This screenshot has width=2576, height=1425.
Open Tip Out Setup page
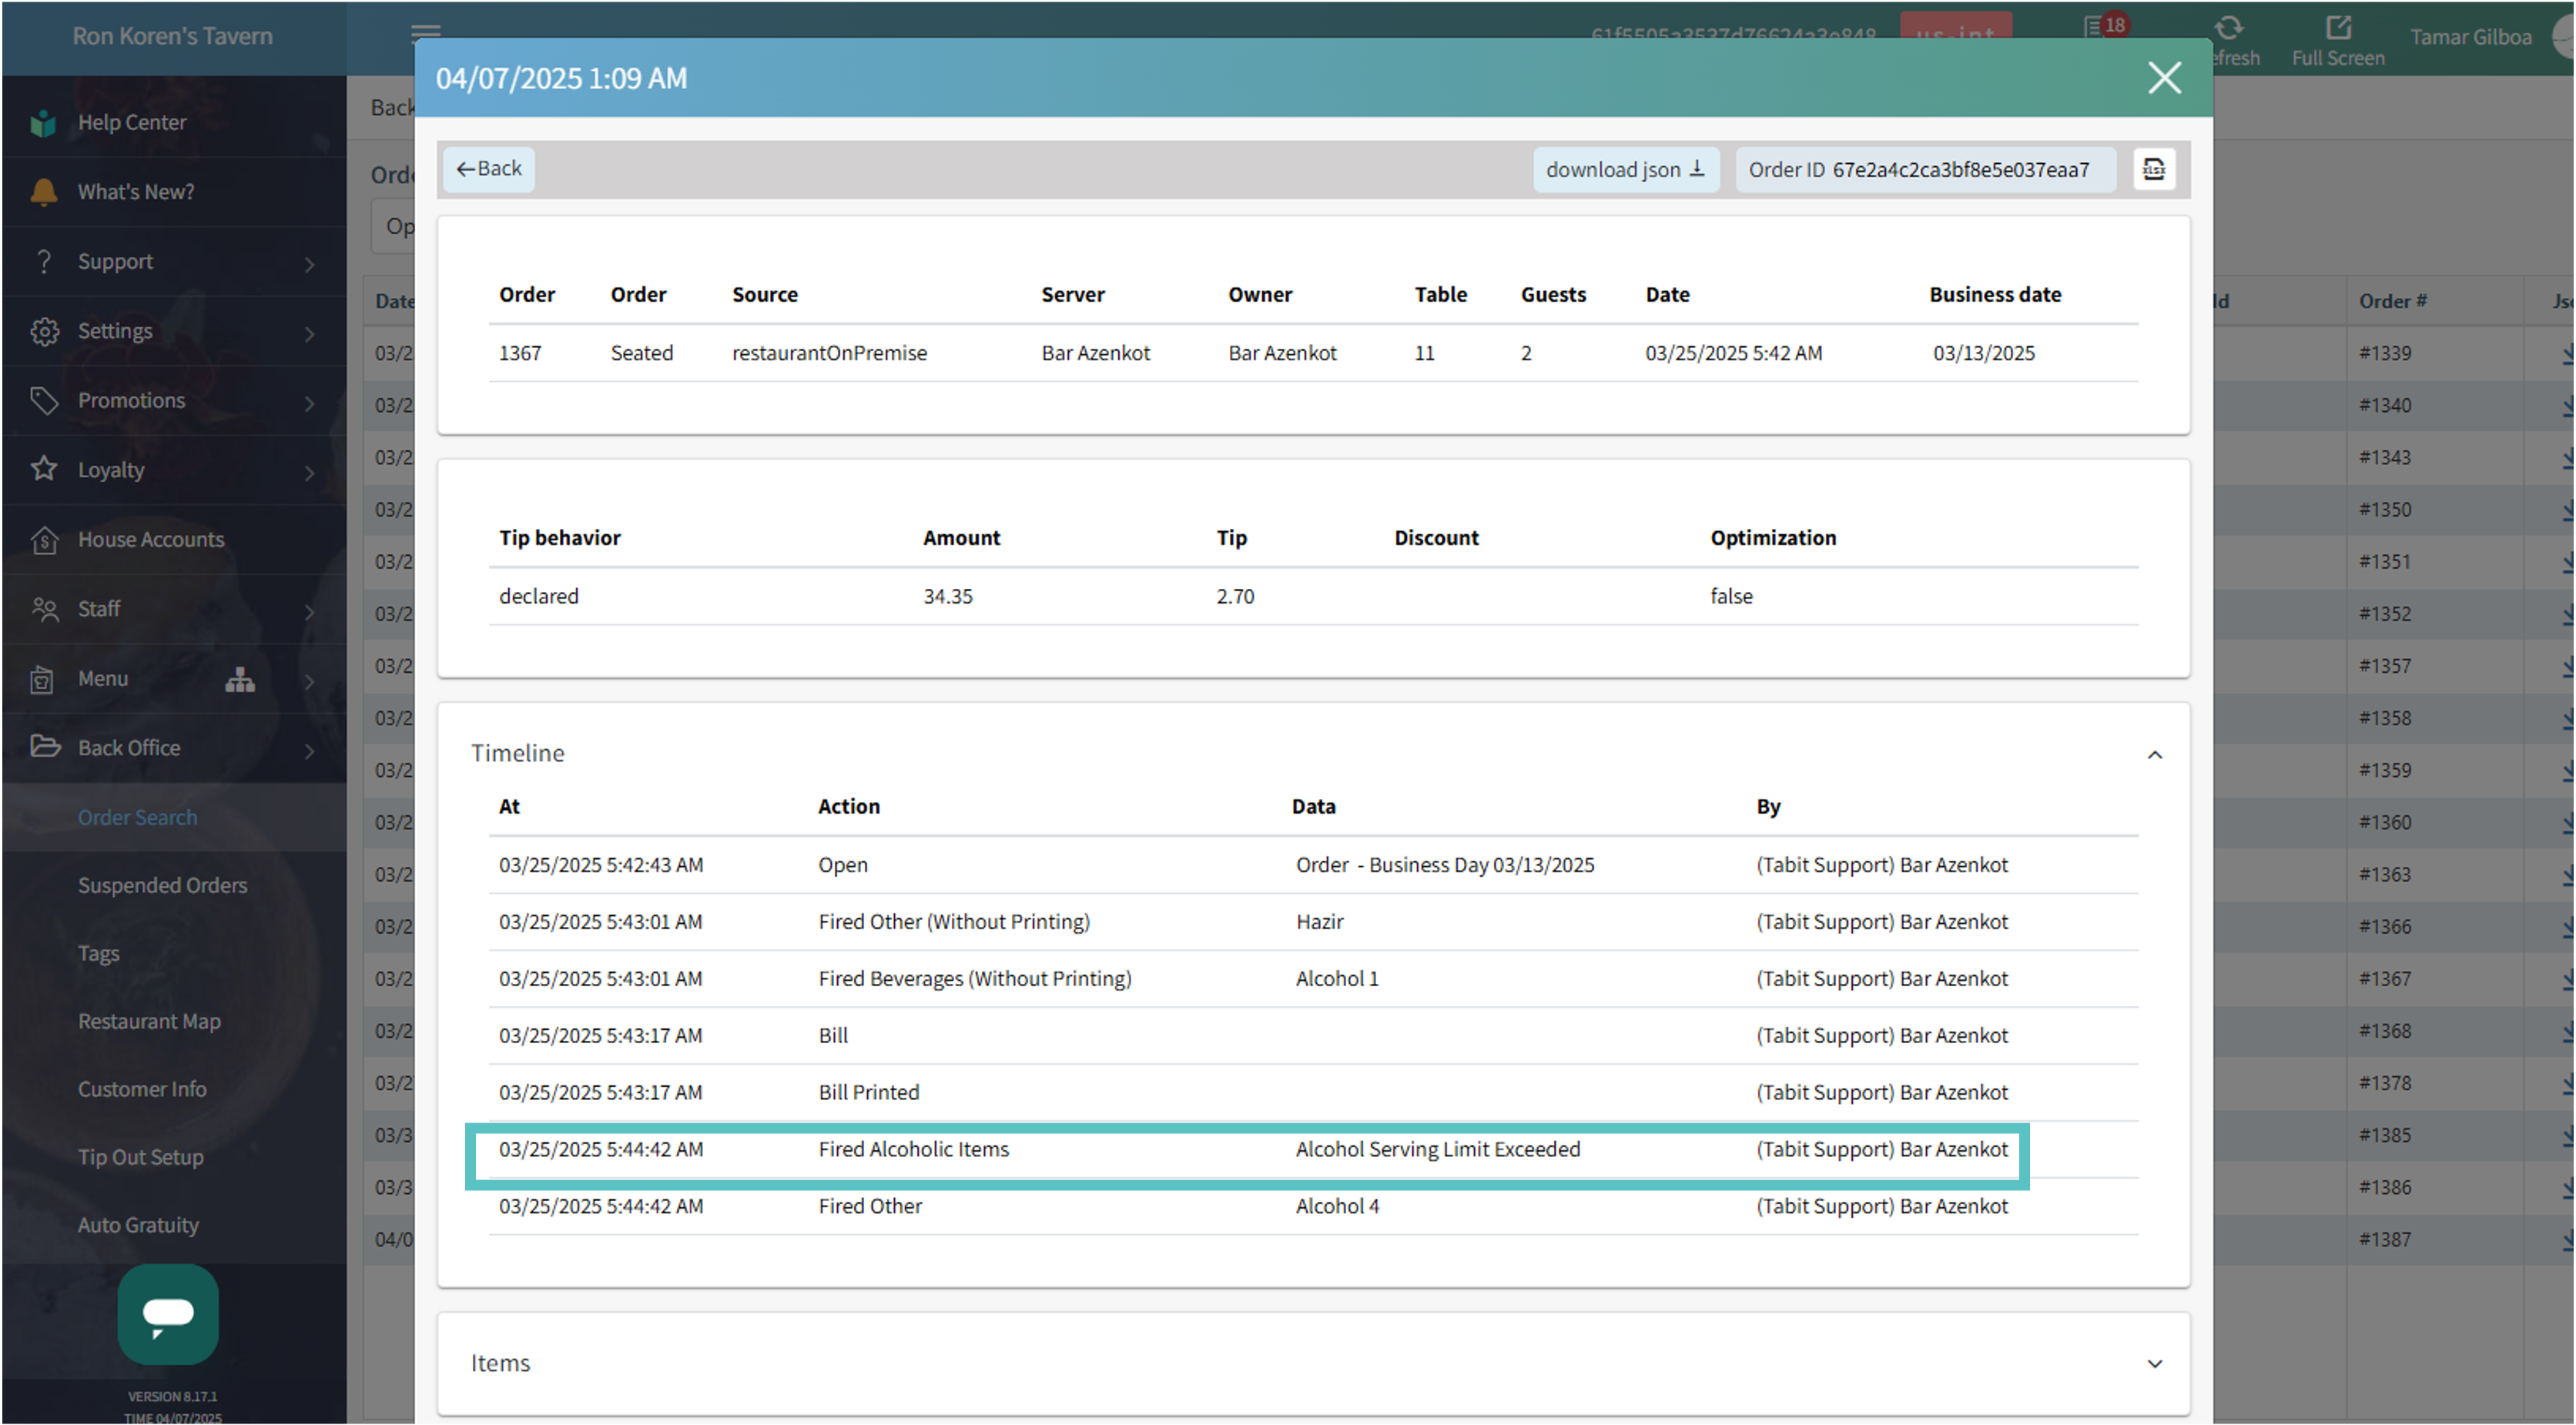click(x=140, y=1157)
